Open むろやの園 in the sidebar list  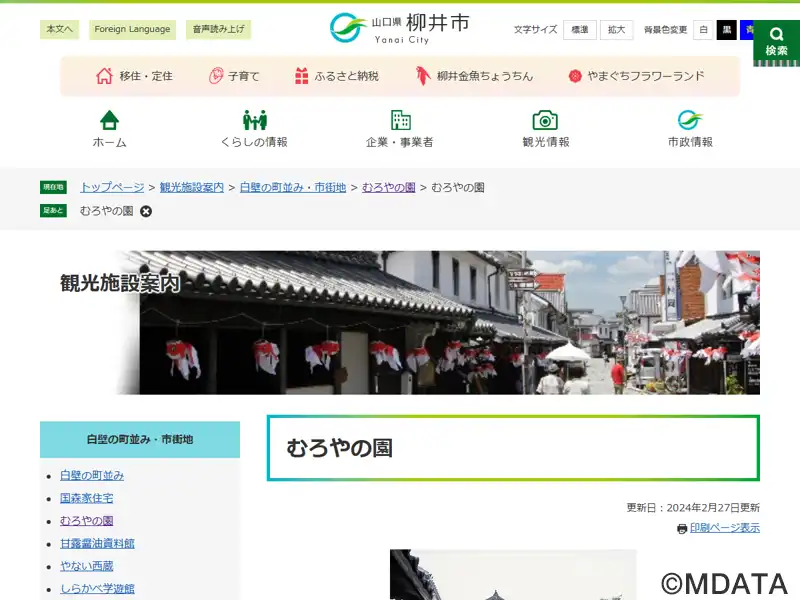pos(87,521)
